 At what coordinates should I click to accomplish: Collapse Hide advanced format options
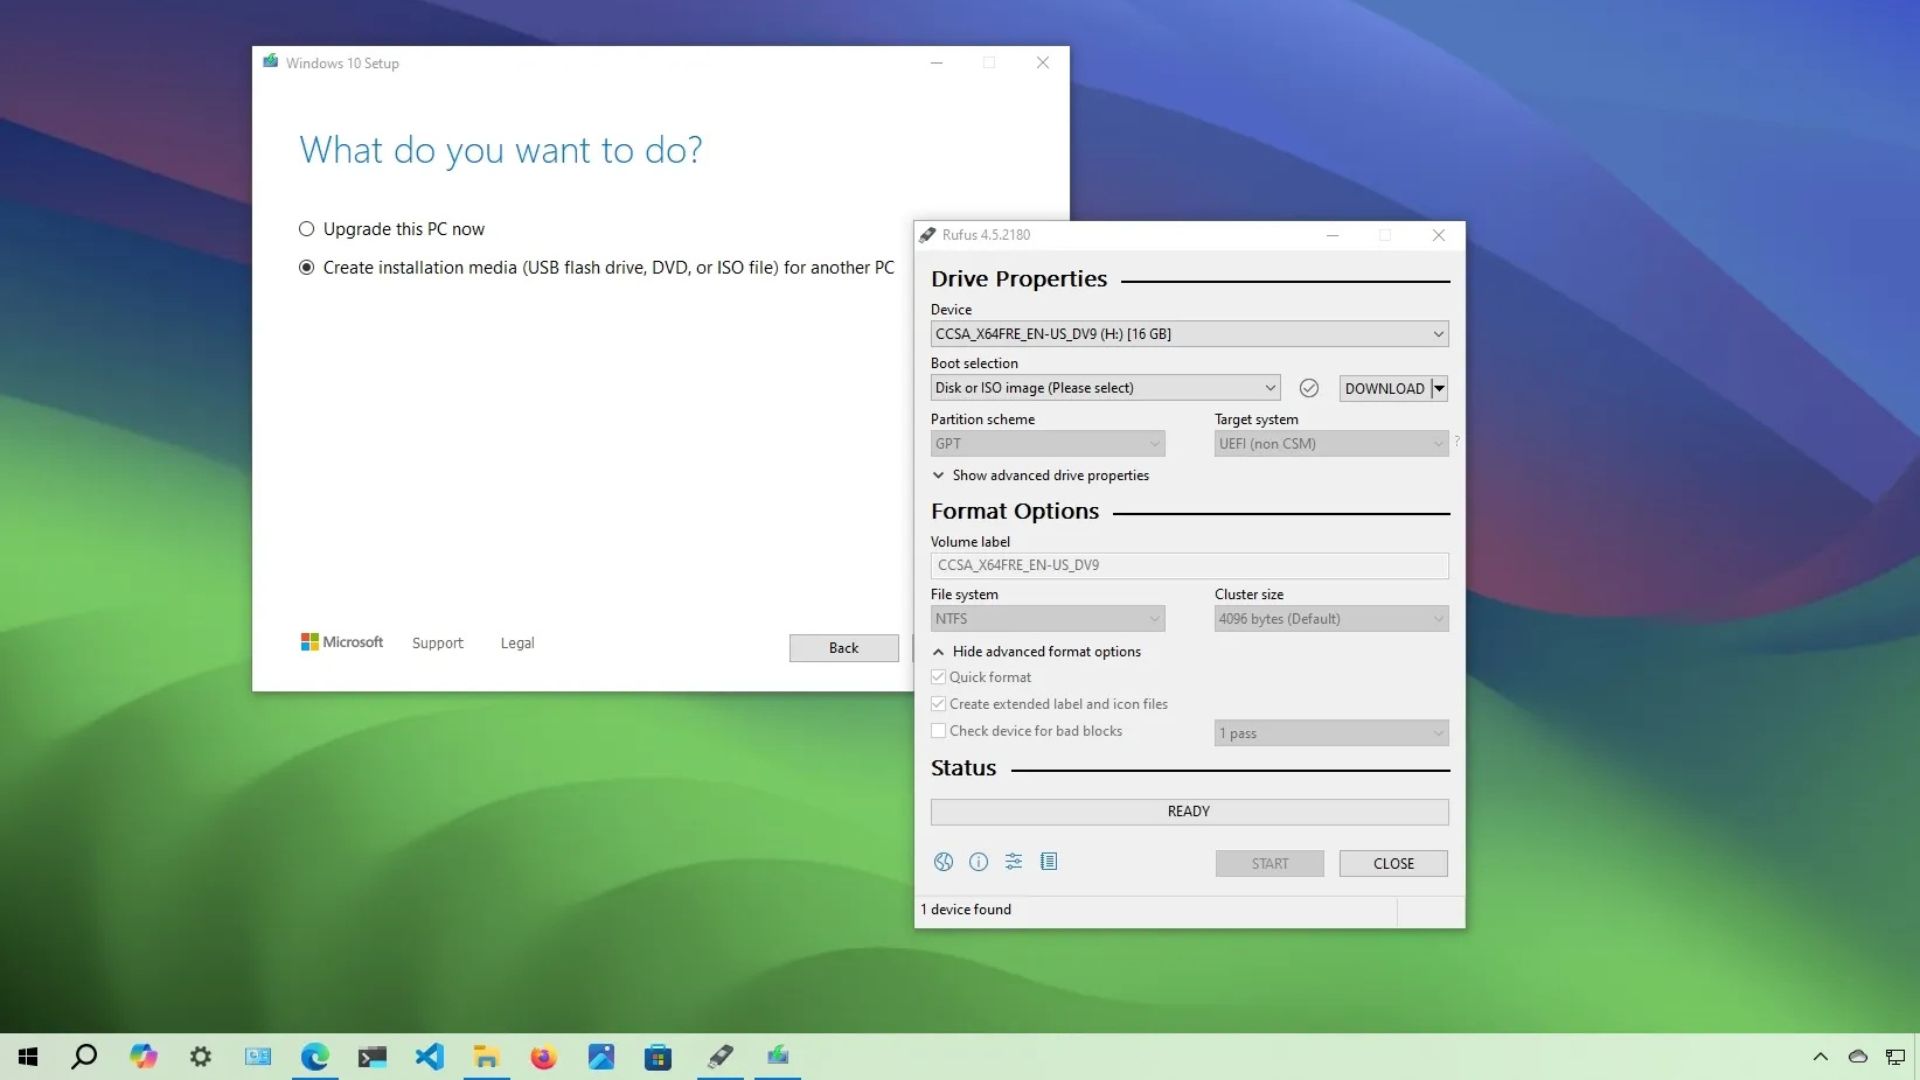coord(1036,652)
